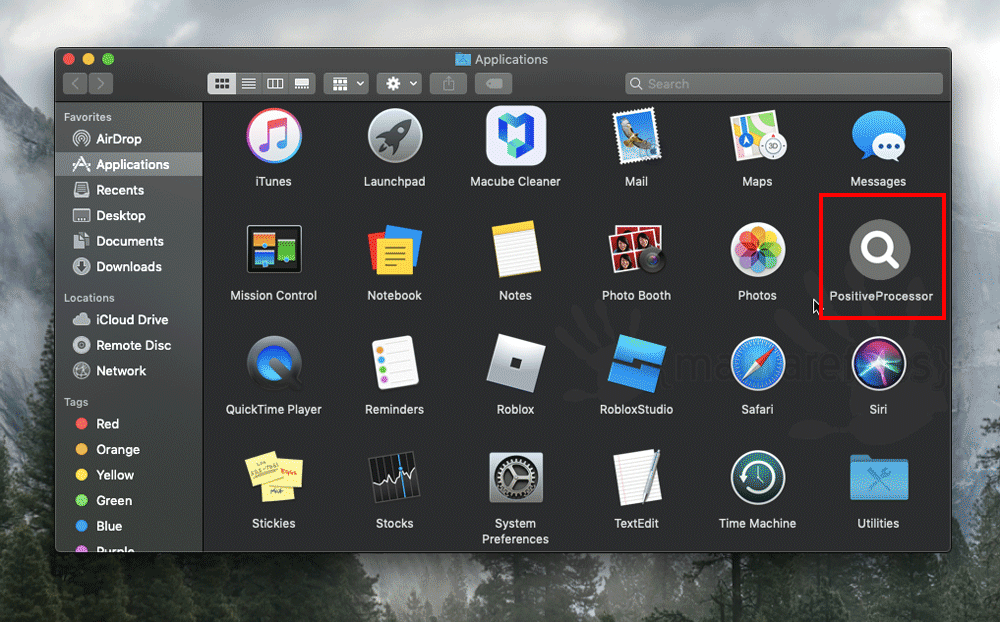Viewport: 1000px width, 622px height.
Task: Open Desktop in the sidebar
Action: (129, 215)
